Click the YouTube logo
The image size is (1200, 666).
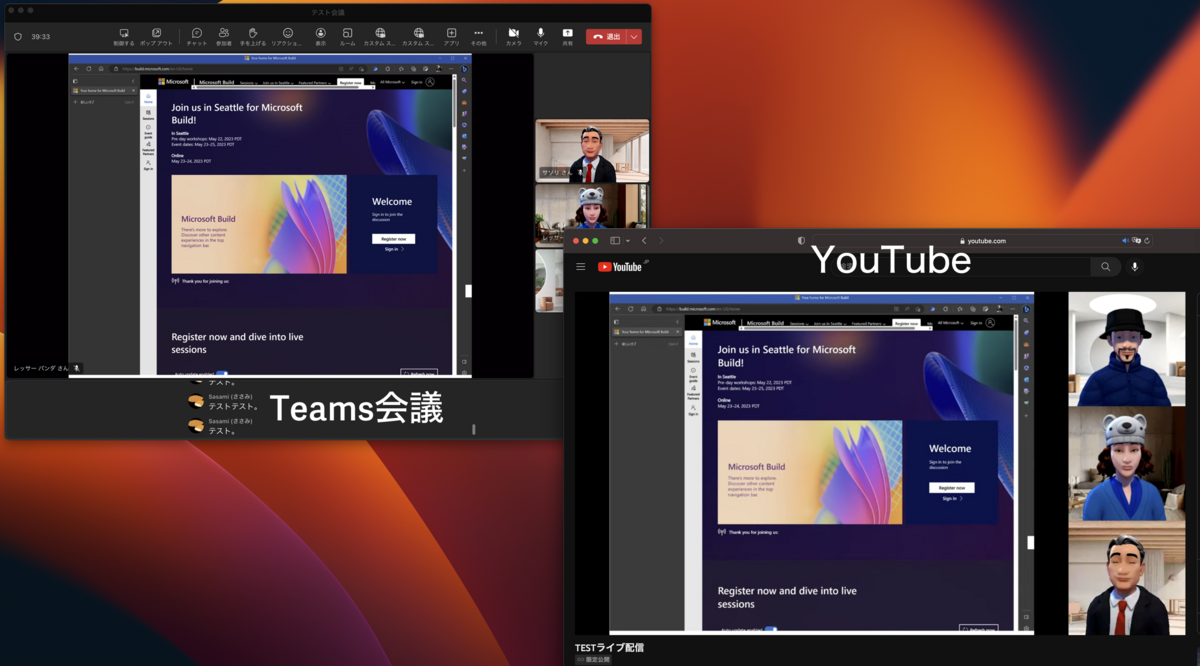[620, 267]
